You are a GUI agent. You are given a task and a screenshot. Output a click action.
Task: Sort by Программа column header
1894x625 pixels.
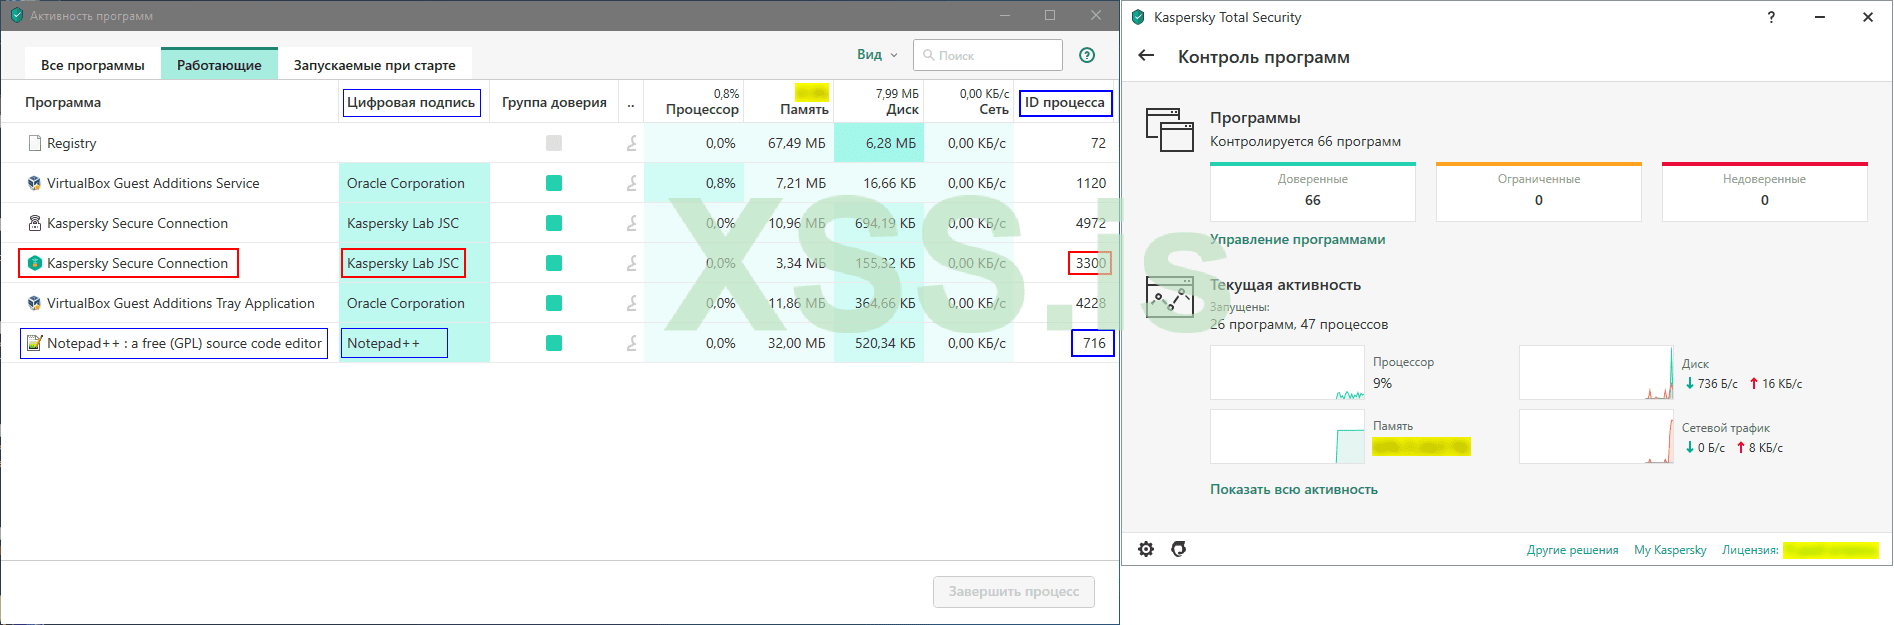pyautogui.click(x=63, y=102)
